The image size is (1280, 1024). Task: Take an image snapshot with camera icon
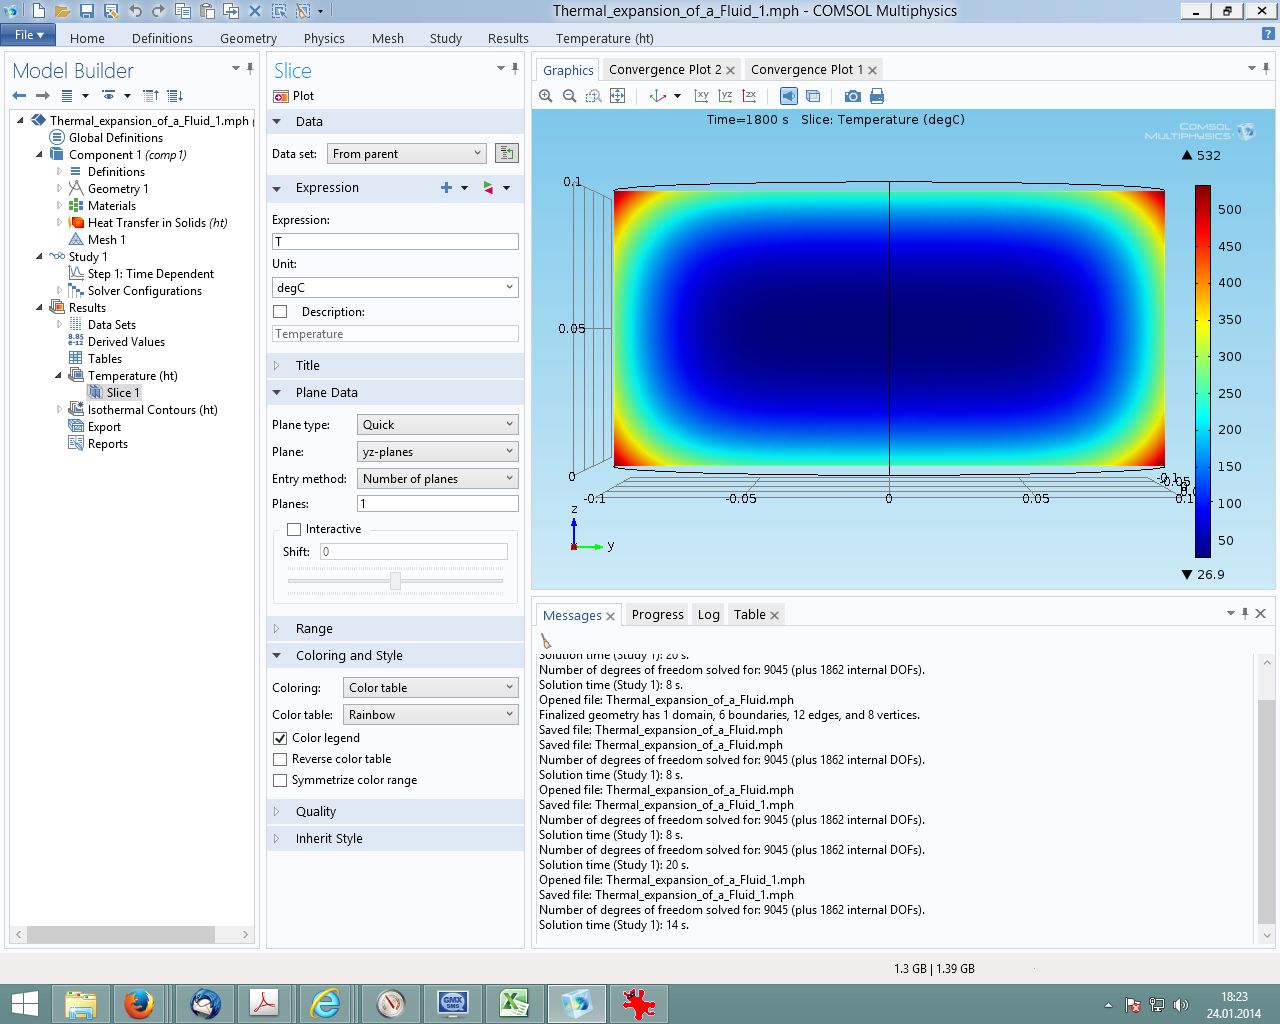pos(852,96)
